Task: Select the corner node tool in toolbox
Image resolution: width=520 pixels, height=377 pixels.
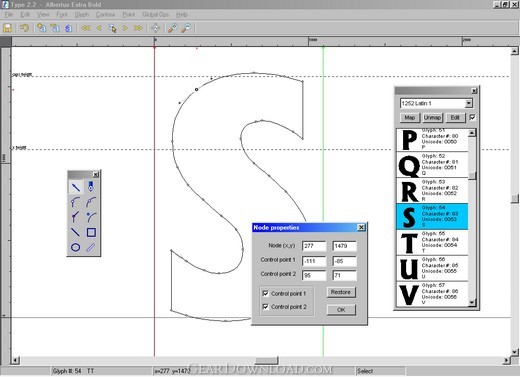Action: [x=76, y=217]
